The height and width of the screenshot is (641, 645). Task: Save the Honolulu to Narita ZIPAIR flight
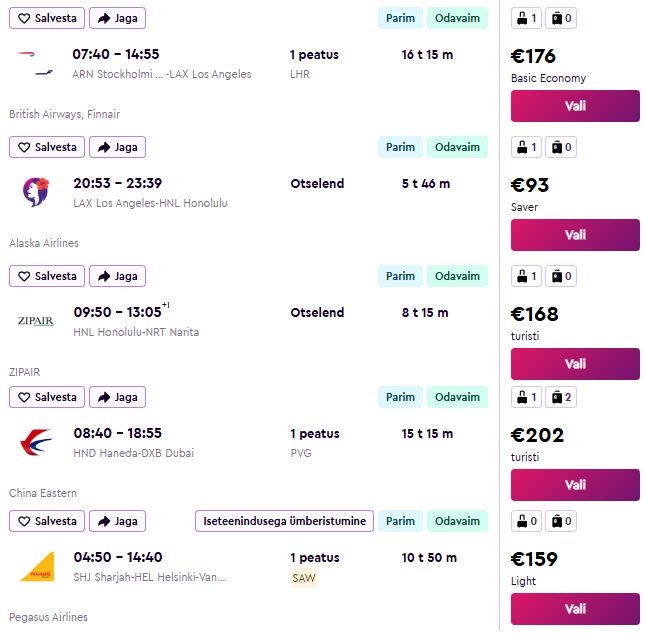point(47,276)
